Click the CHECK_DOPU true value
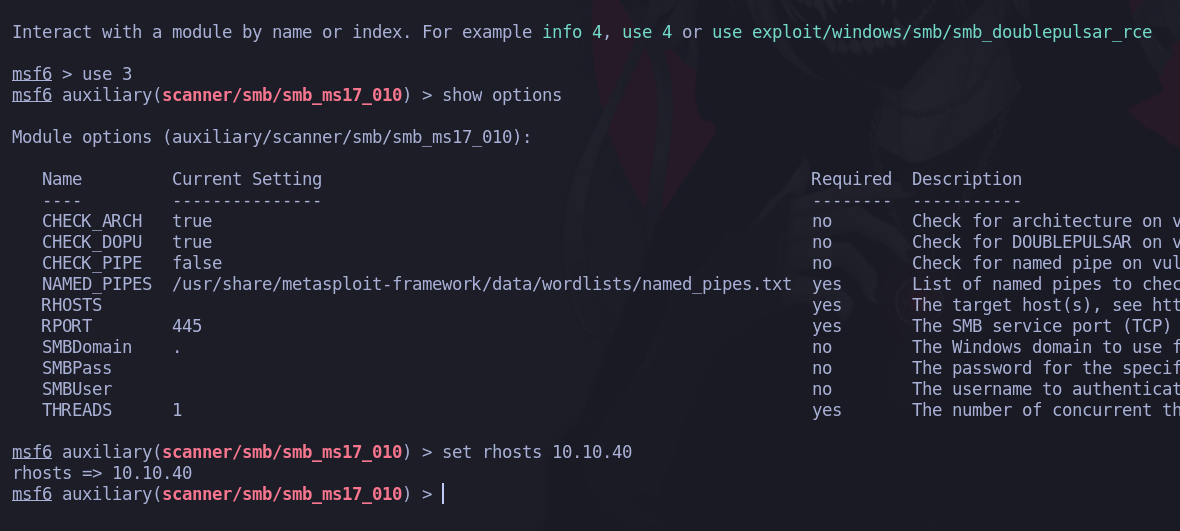This screenshot has height=531, width=1180. coord(192,241)
